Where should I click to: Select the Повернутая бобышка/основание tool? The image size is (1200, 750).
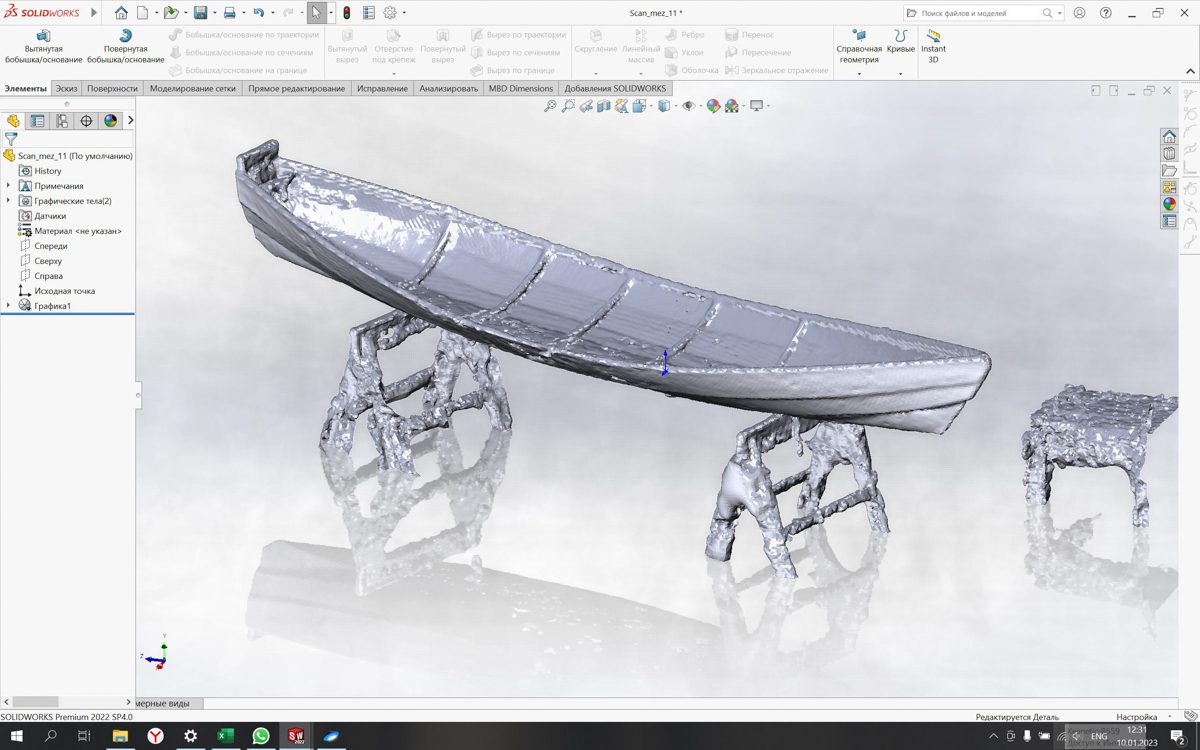click(x=125, y=47)
